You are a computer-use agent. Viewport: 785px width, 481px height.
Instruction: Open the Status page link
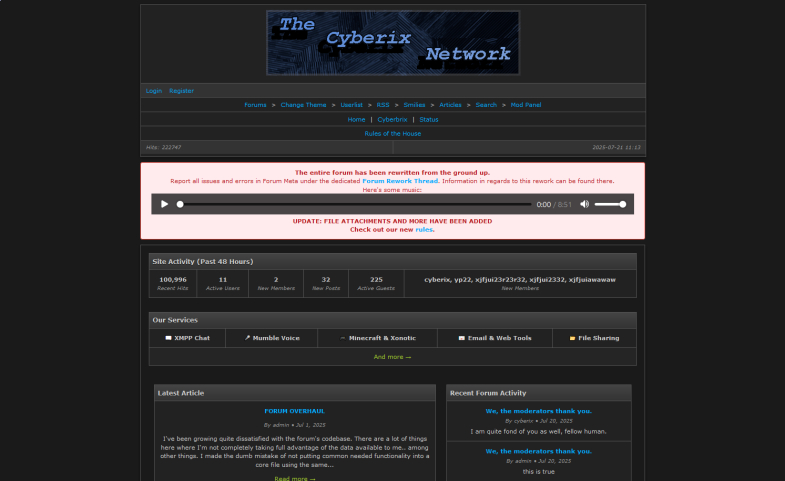(x=429, y=120)
